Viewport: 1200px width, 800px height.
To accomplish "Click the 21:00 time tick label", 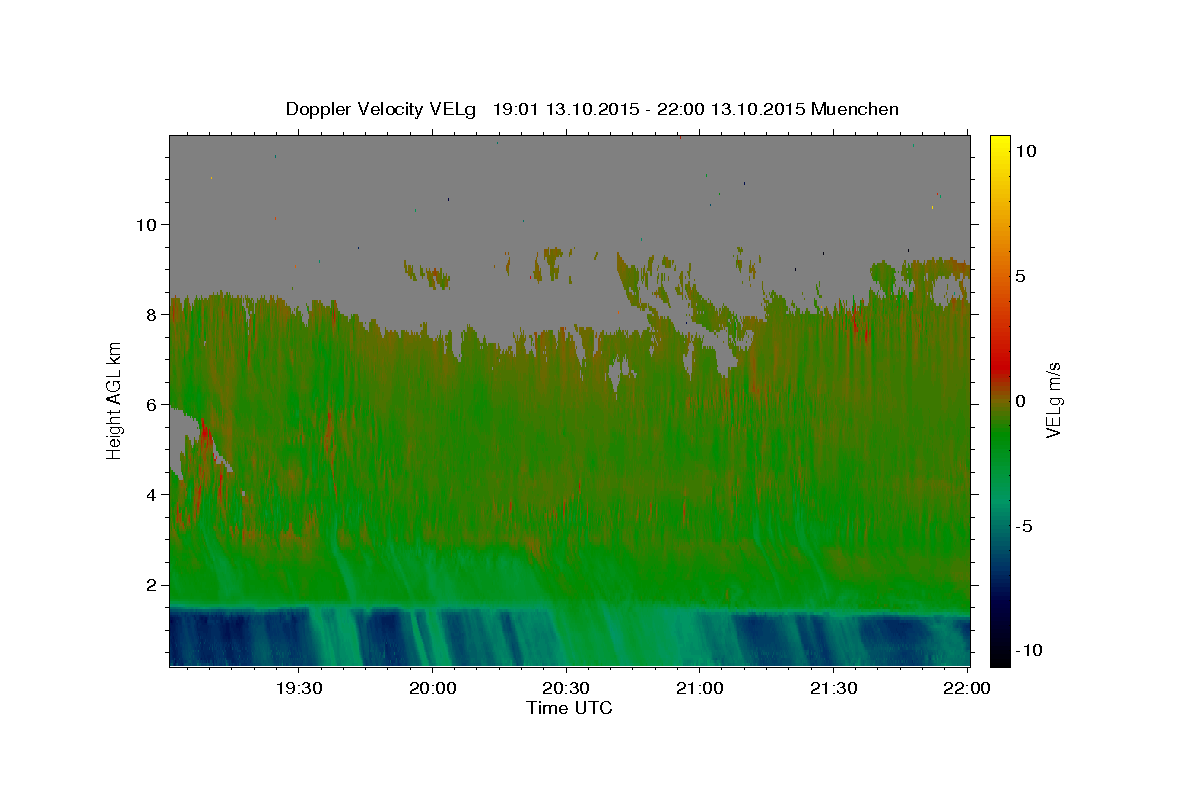I will click(x=699, y=688).
